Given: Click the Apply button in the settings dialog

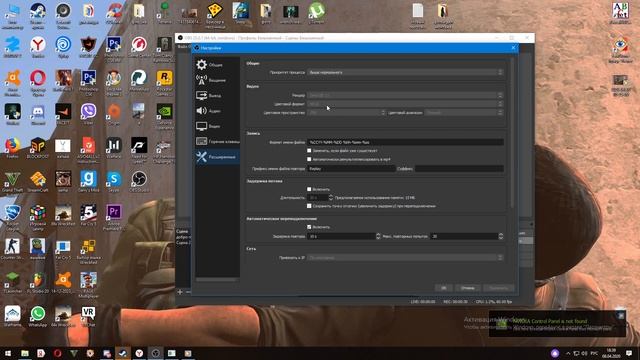Looking at the screenshot, I should (x=498, y=288).
